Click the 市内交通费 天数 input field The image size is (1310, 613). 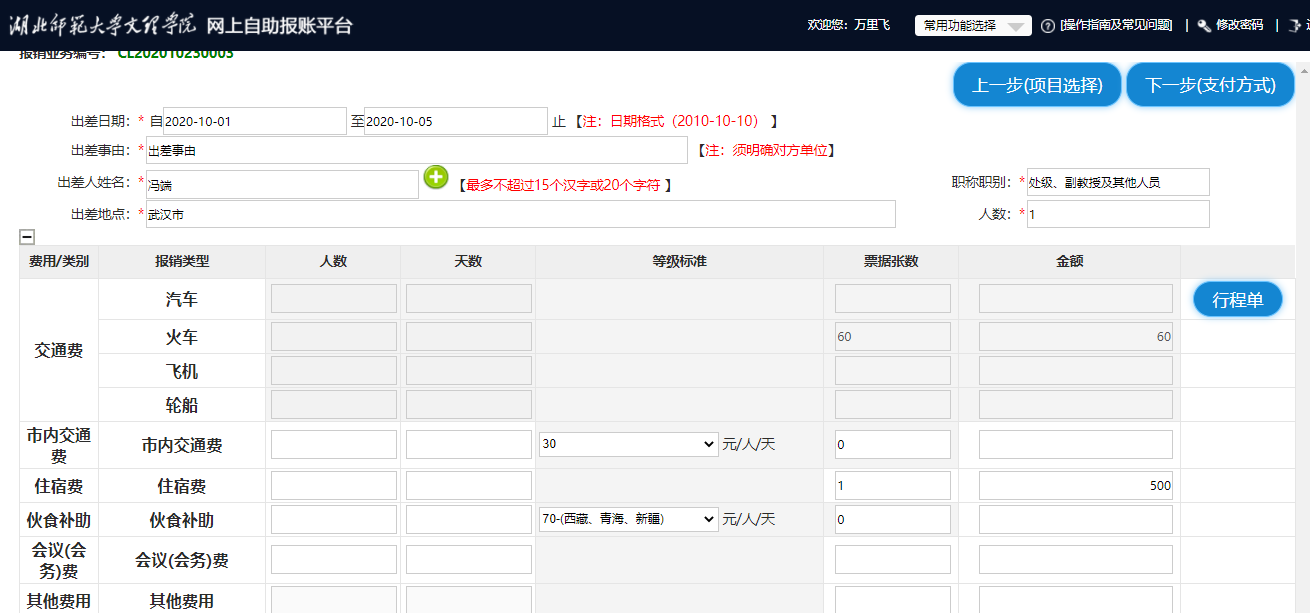(468, 445)
